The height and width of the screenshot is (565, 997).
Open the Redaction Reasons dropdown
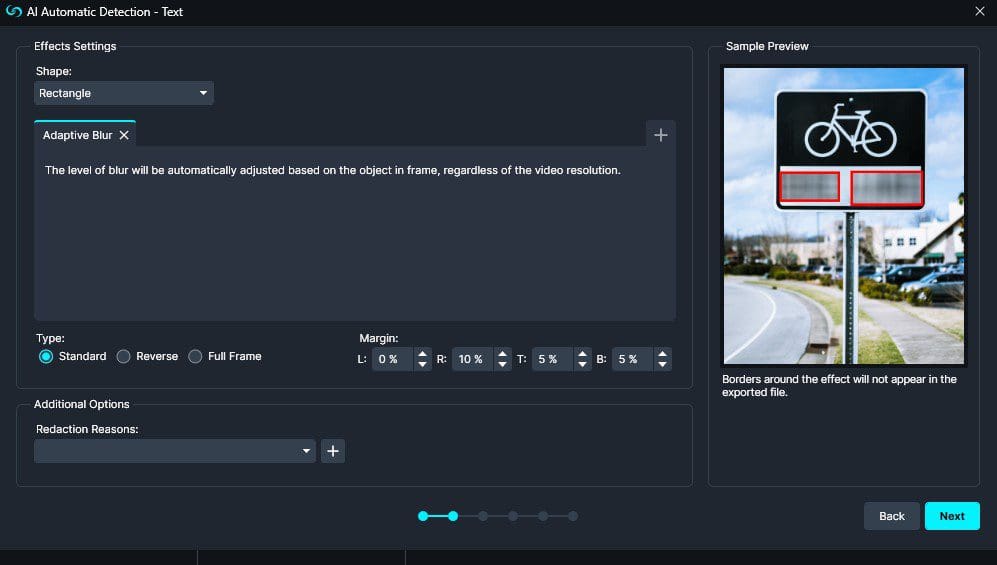tap(175, 451)
